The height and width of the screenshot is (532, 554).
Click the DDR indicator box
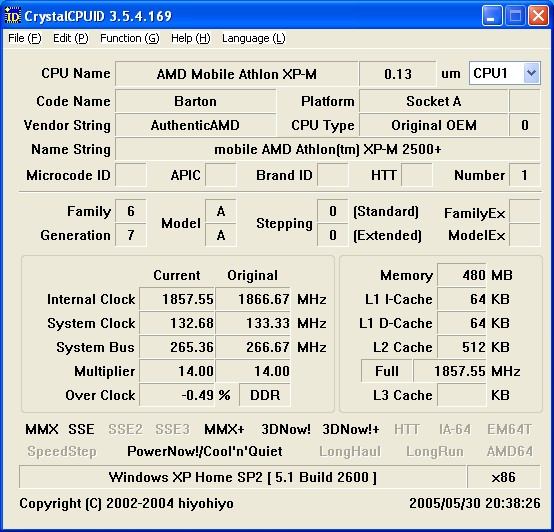click(265, 395)
